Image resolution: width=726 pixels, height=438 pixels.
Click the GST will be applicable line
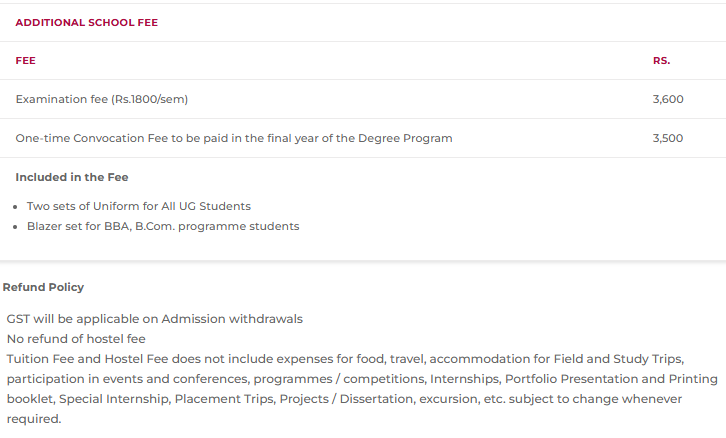click(x=155, y=319)
